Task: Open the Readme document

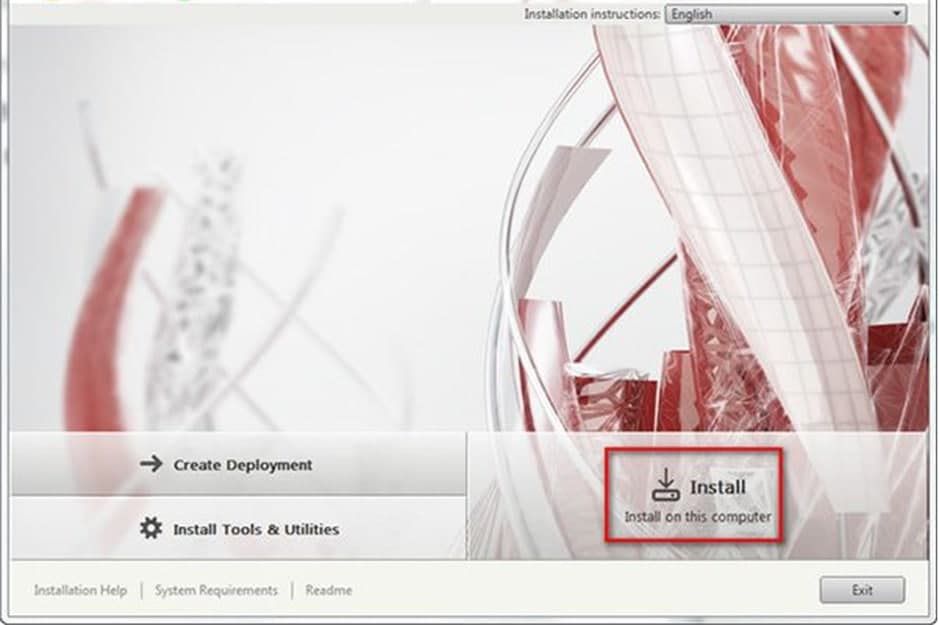Action: (x=330, y=590)
